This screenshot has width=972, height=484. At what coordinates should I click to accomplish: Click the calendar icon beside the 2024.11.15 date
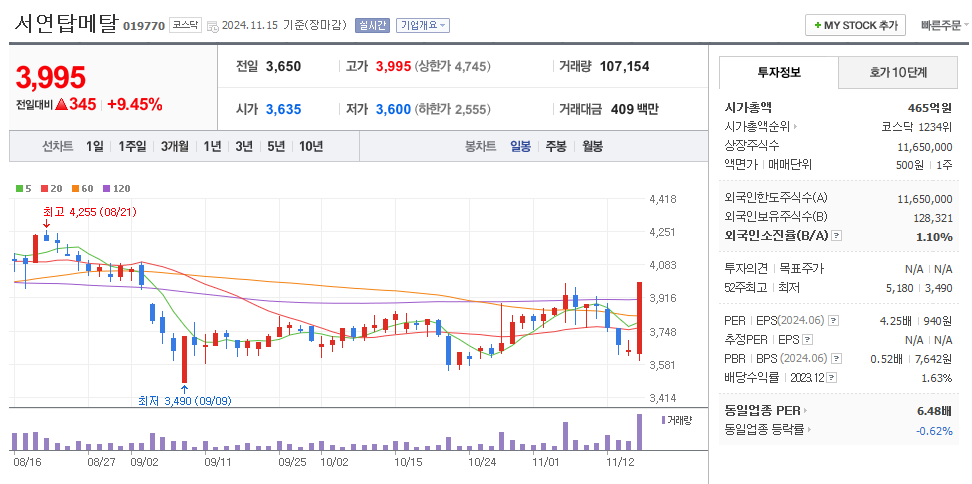pyautogui.click(x=212, y=26)
